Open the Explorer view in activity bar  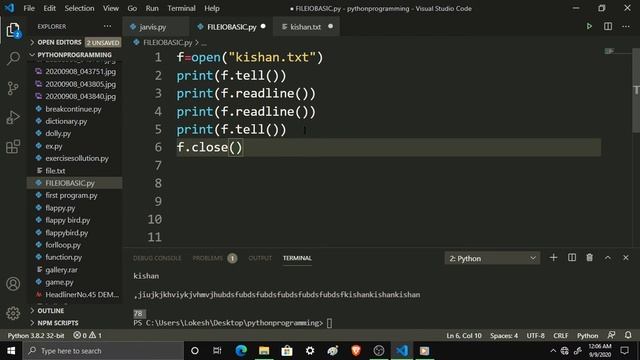tap(13, 30)
